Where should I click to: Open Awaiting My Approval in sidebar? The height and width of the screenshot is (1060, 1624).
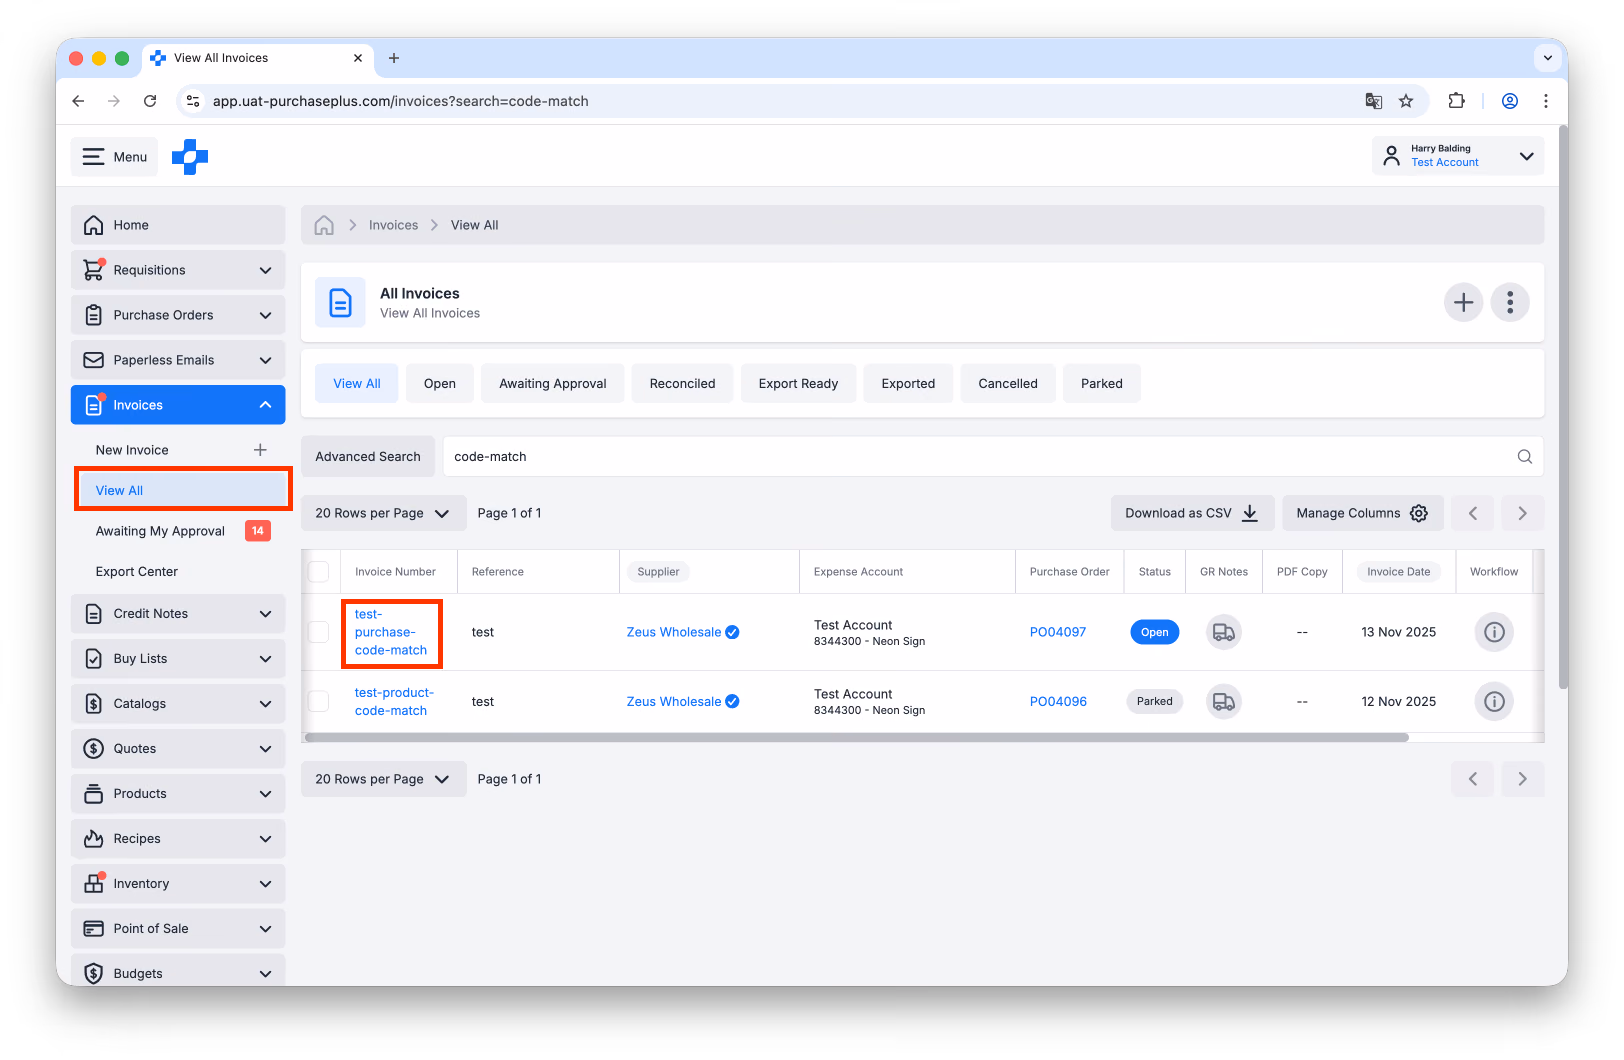(x=160, y=531)
